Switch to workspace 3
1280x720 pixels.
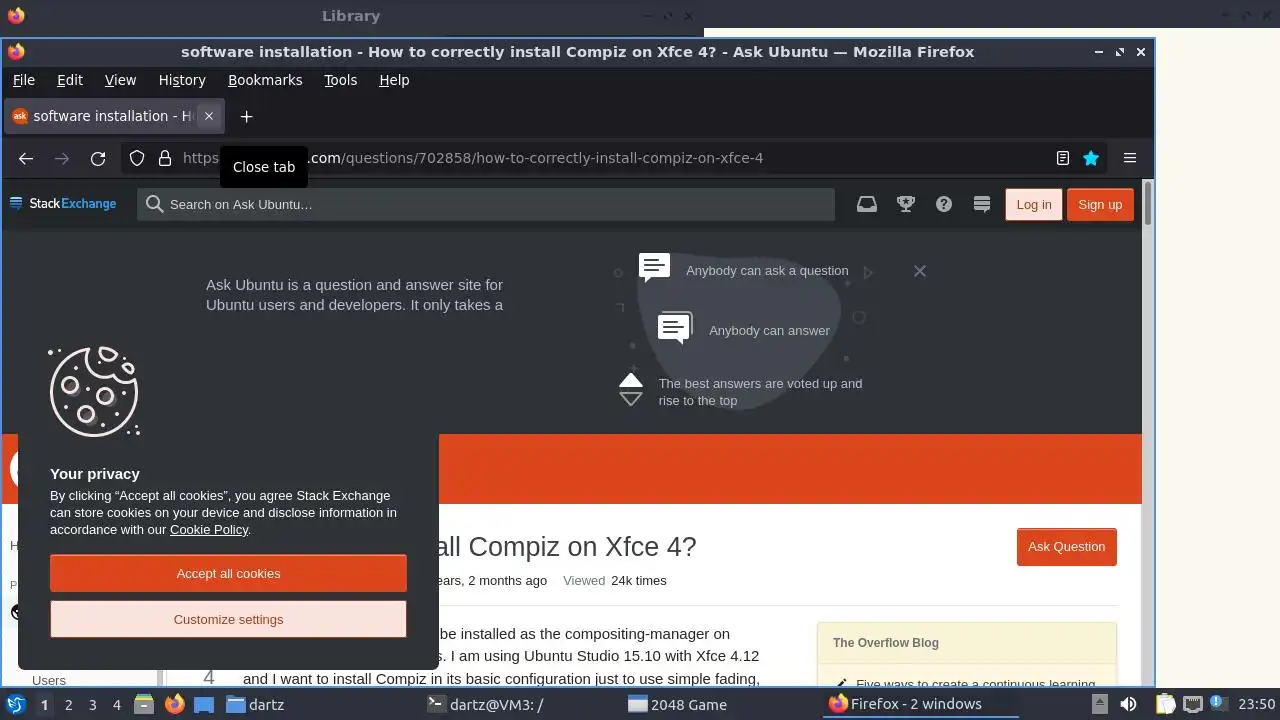(92, 704)
